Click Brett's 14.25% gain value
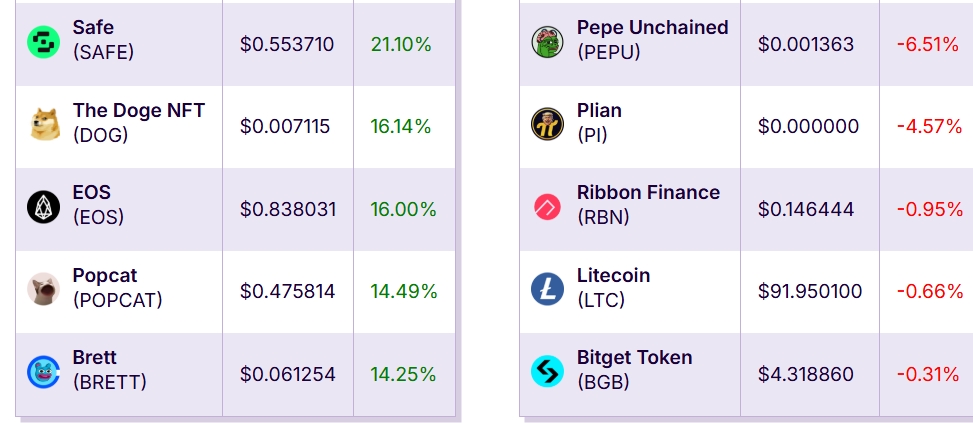Image resolution: width=973 pixels, height=423 pixels. (x=403, y=375)
